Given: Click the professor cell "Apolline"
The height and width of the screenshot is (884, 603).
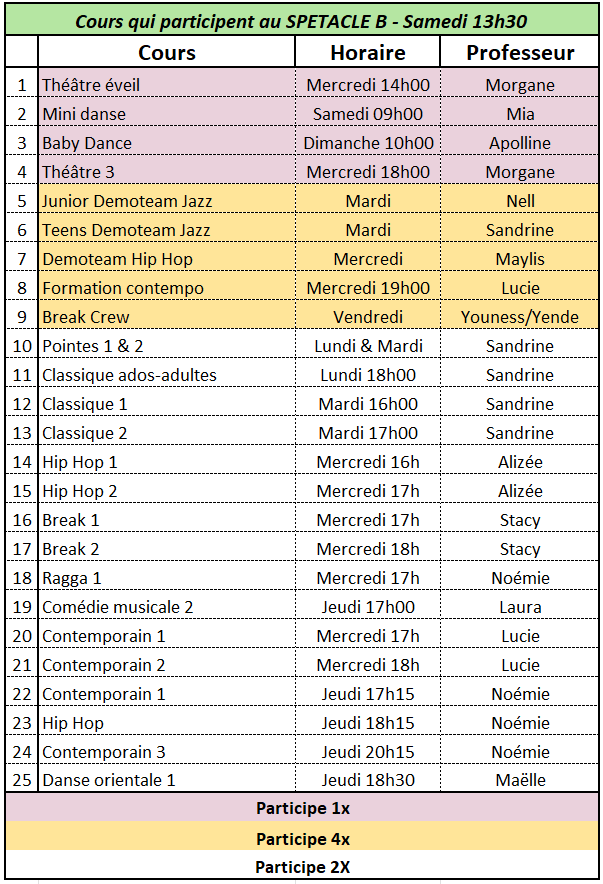Looking at the screenshot, I should tap(520, 143).
